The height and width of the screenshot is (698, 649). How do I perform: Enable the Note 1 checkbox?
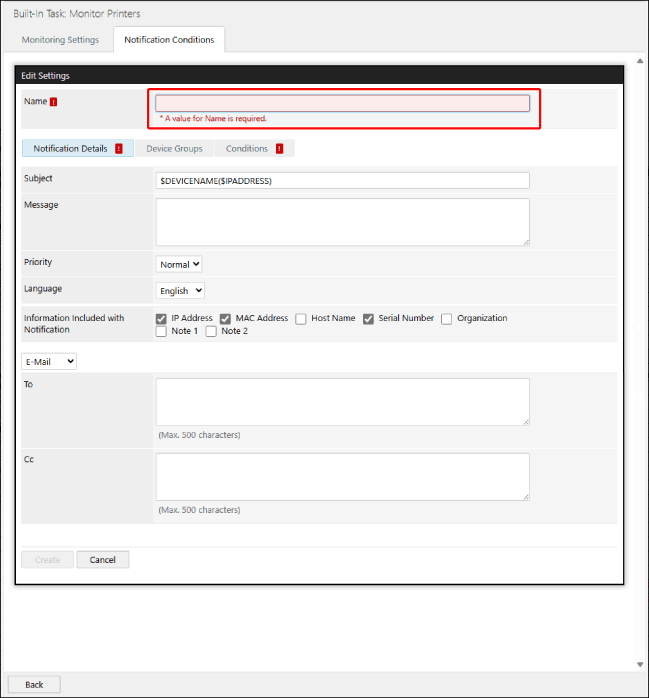[162, 332]
